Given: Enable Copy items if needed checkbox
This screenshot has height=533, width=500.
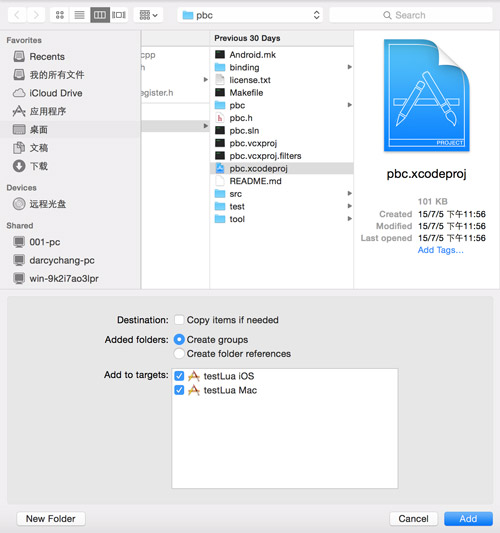Looking at the screenshot, I should click(179, 320).
